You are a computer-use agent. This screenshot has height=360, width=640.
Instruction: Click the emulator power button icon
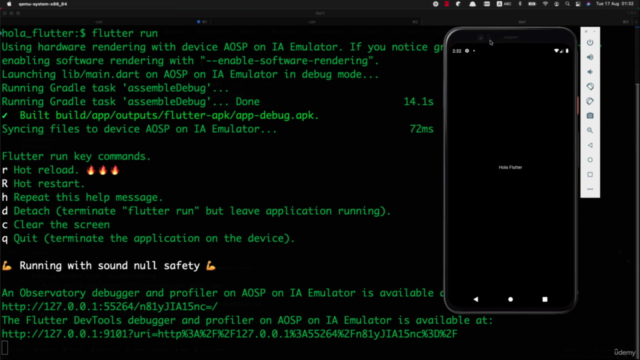click(x=590, y=42)
